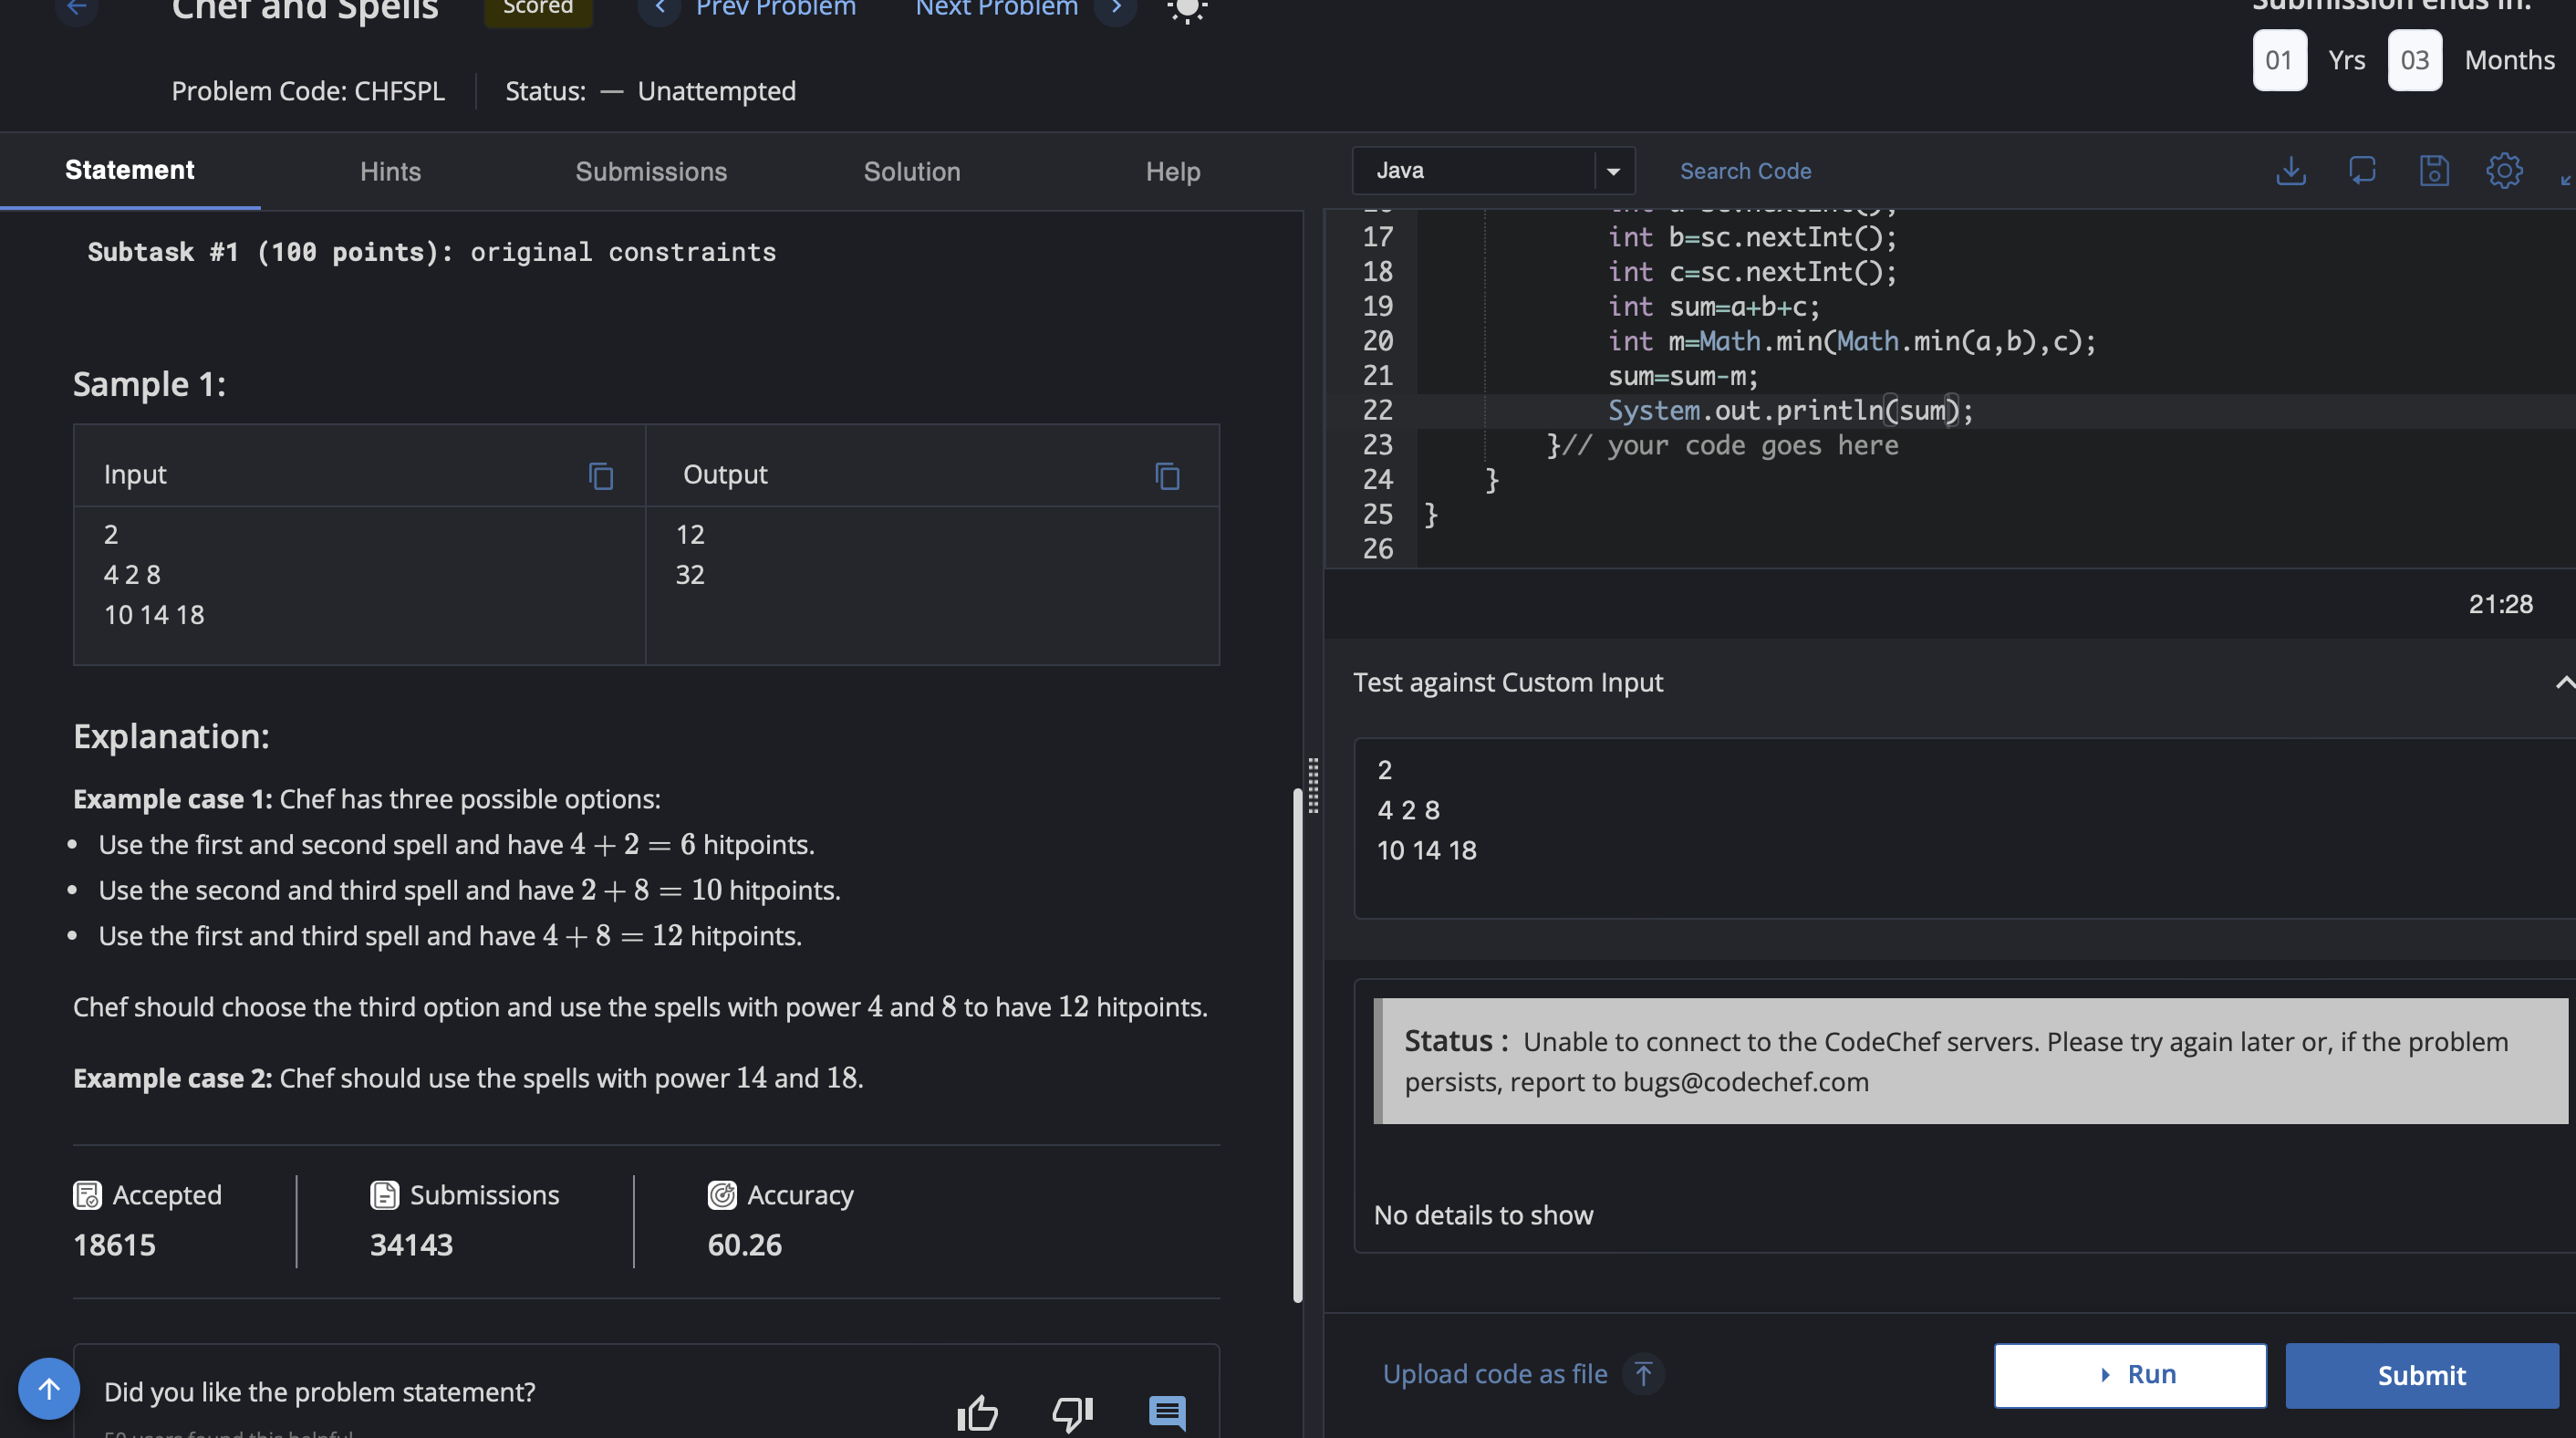Copy the sample Output text
This screenshot has height=1438, width=2576.
(x=1167, y=476)
